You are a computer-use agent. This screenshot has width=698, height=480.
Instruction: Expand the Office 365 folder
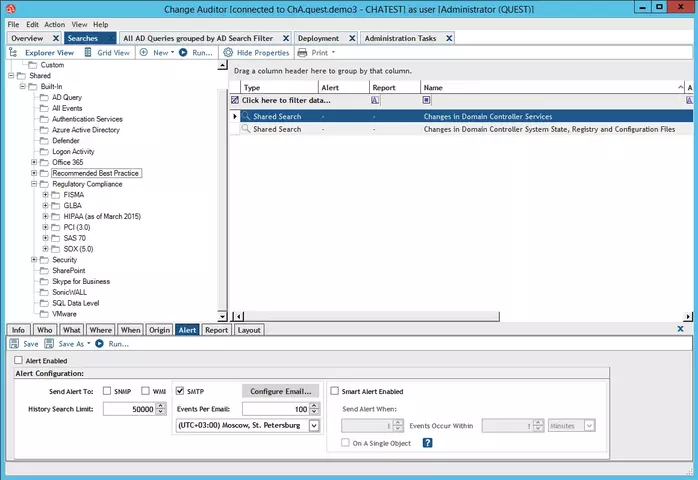[x=34, y=162]
